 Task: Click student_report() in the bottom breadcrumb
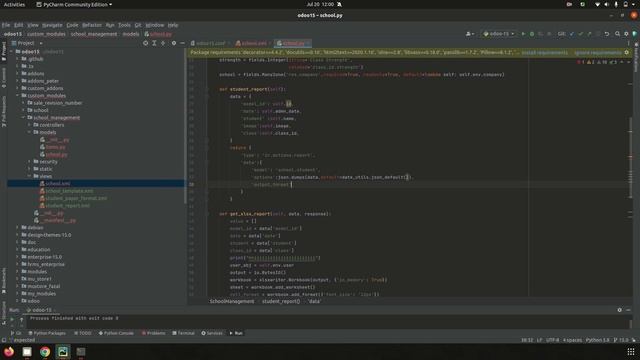pyautogui.click(x=280, y=301)
